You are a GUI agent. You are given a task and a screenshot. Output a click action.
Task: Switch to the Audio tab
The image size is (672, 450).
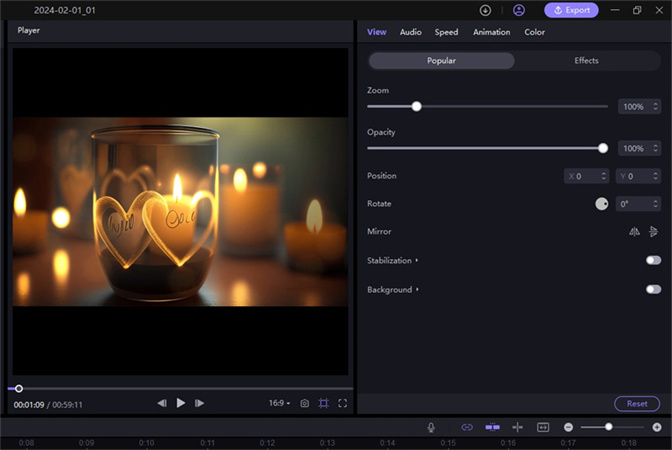[410, 32]
